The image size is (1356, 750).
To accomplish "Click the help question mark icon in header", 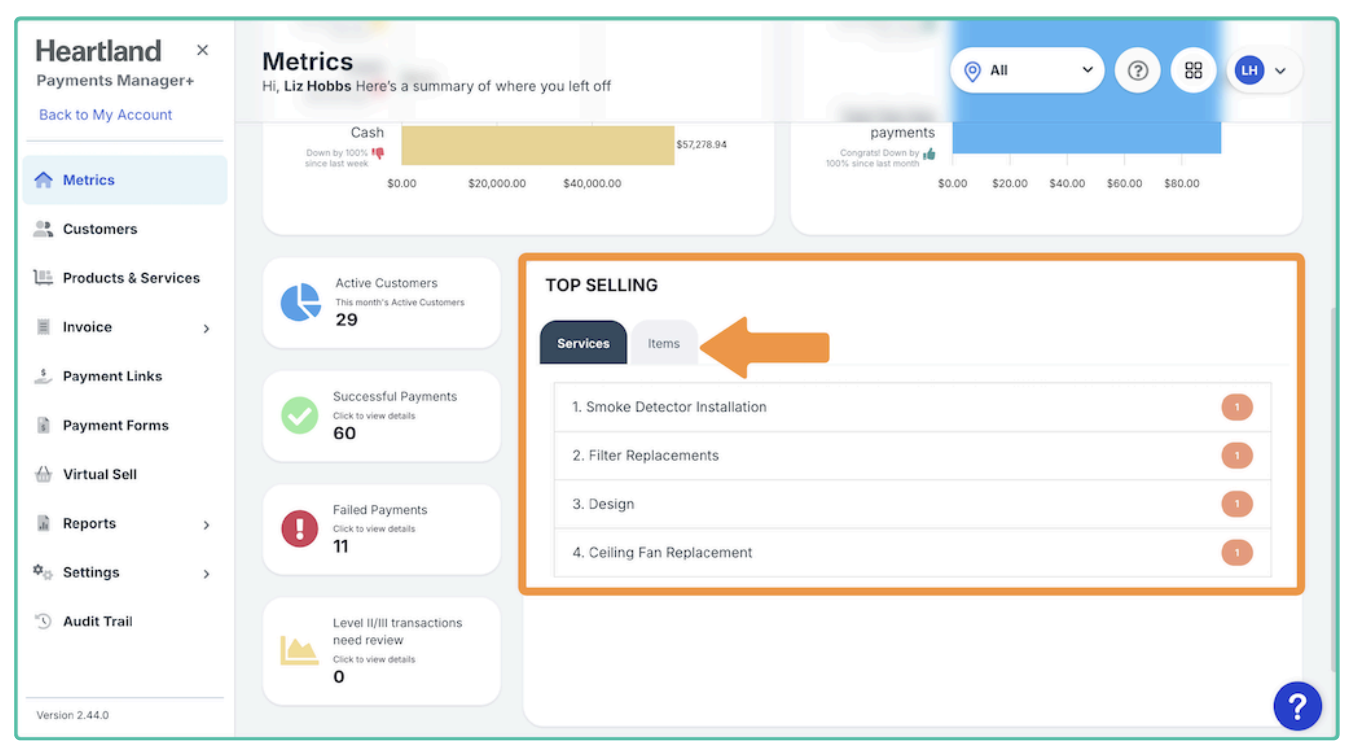I will pos(1137,71).
